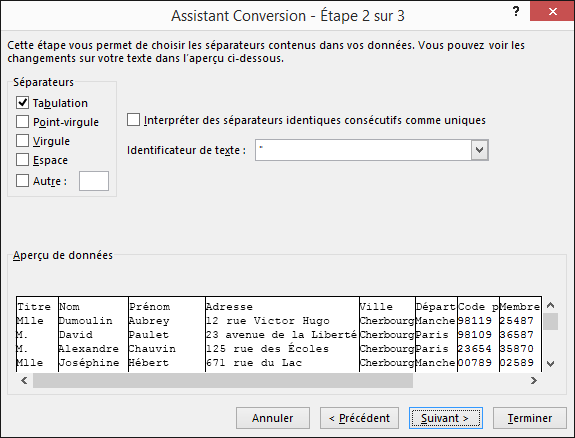Viewport: 575px width, 438px height.
Task: Click the horizontal scrollbar thumb in preview
Action: pyautogui.click(x=223, y=380)
